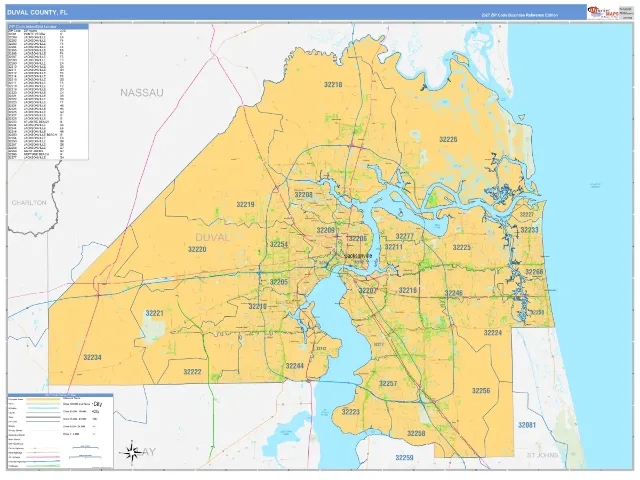
Task: Click the "DUVAL COUNTY, FL" title
Action: [38, 12]
